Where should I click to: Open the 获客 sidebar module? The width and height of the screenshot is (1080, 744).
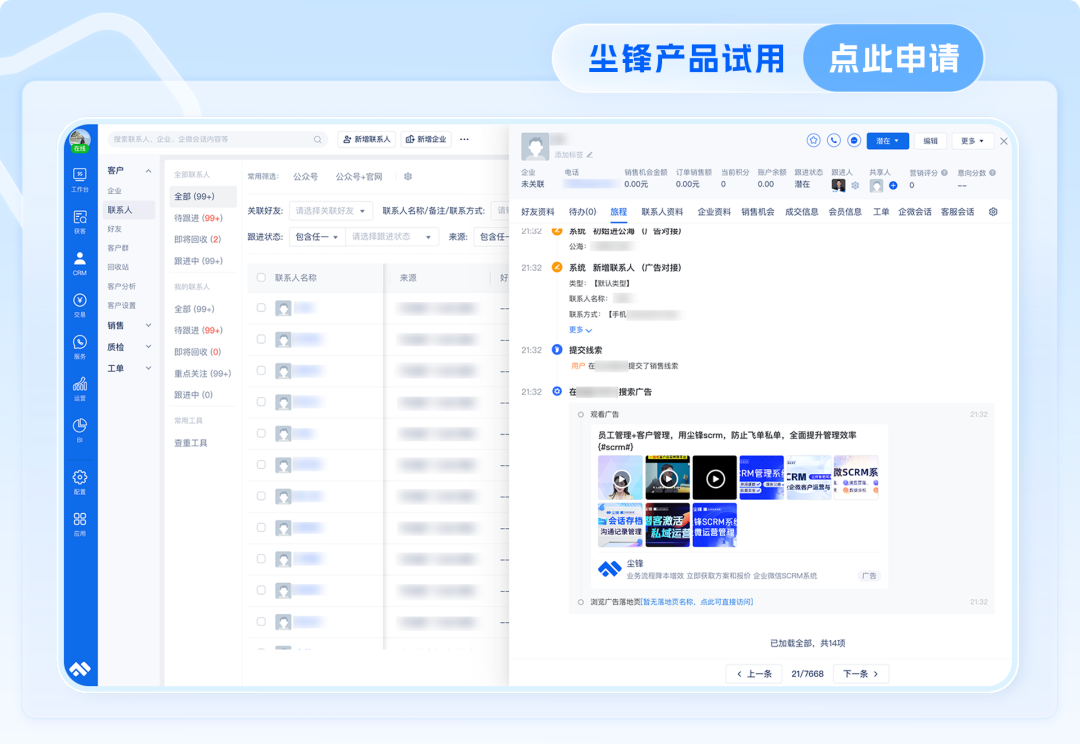point(80,222)
